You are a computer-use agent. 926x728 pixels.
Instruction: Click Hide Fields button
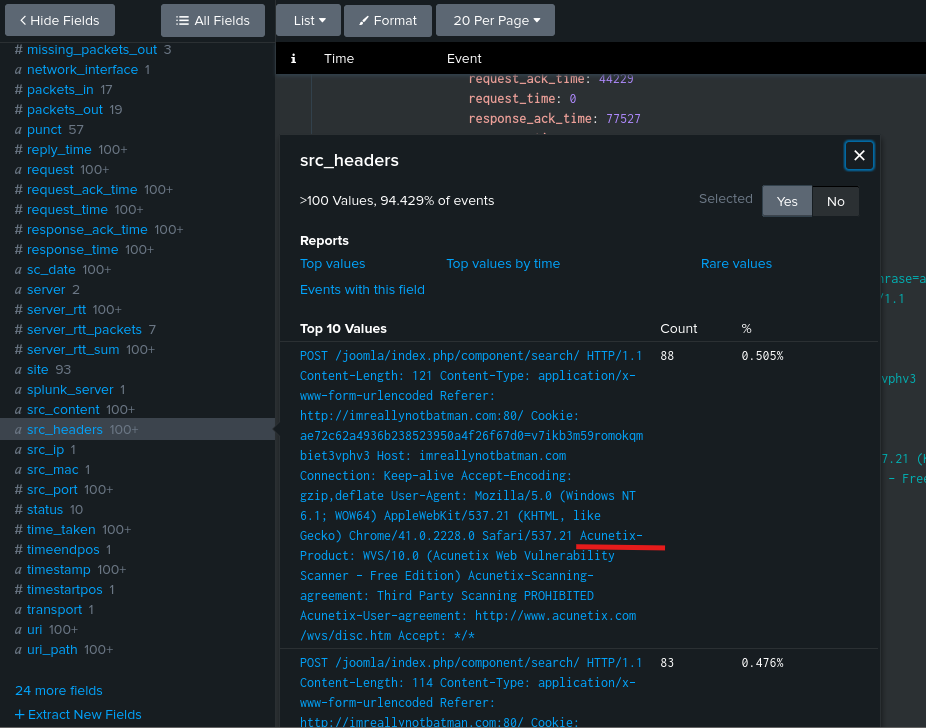click(x=60, y=21)
